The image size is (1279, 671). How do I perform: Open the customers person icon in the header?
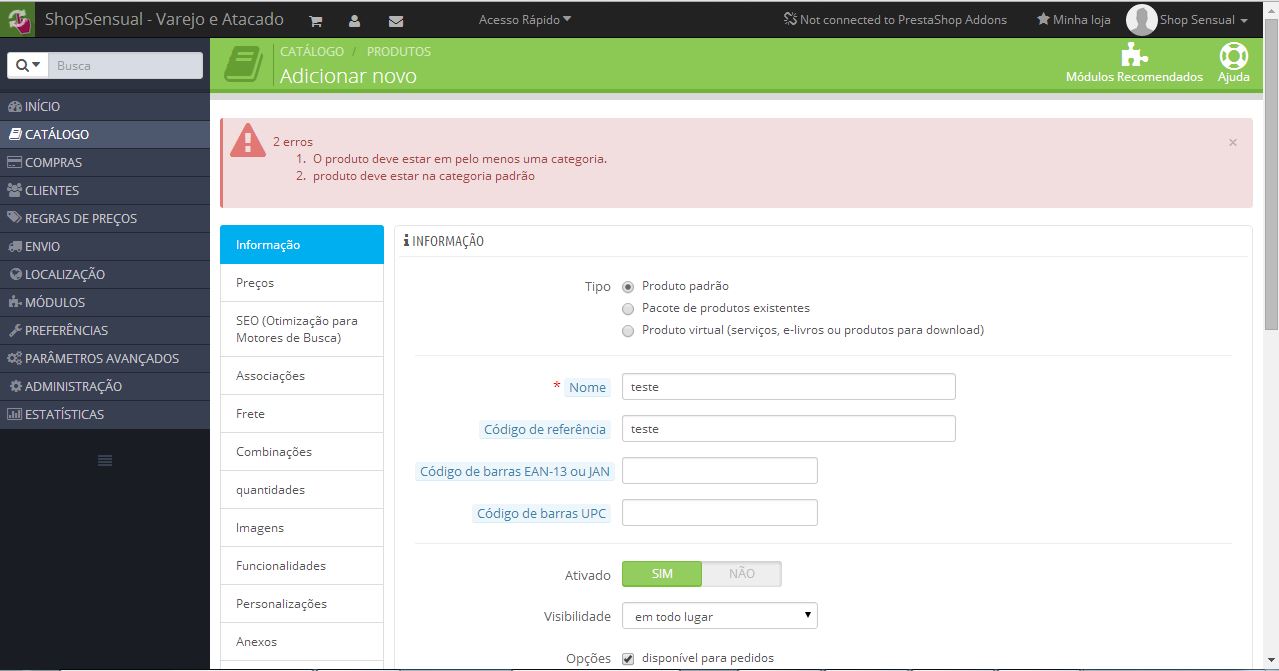355,20
